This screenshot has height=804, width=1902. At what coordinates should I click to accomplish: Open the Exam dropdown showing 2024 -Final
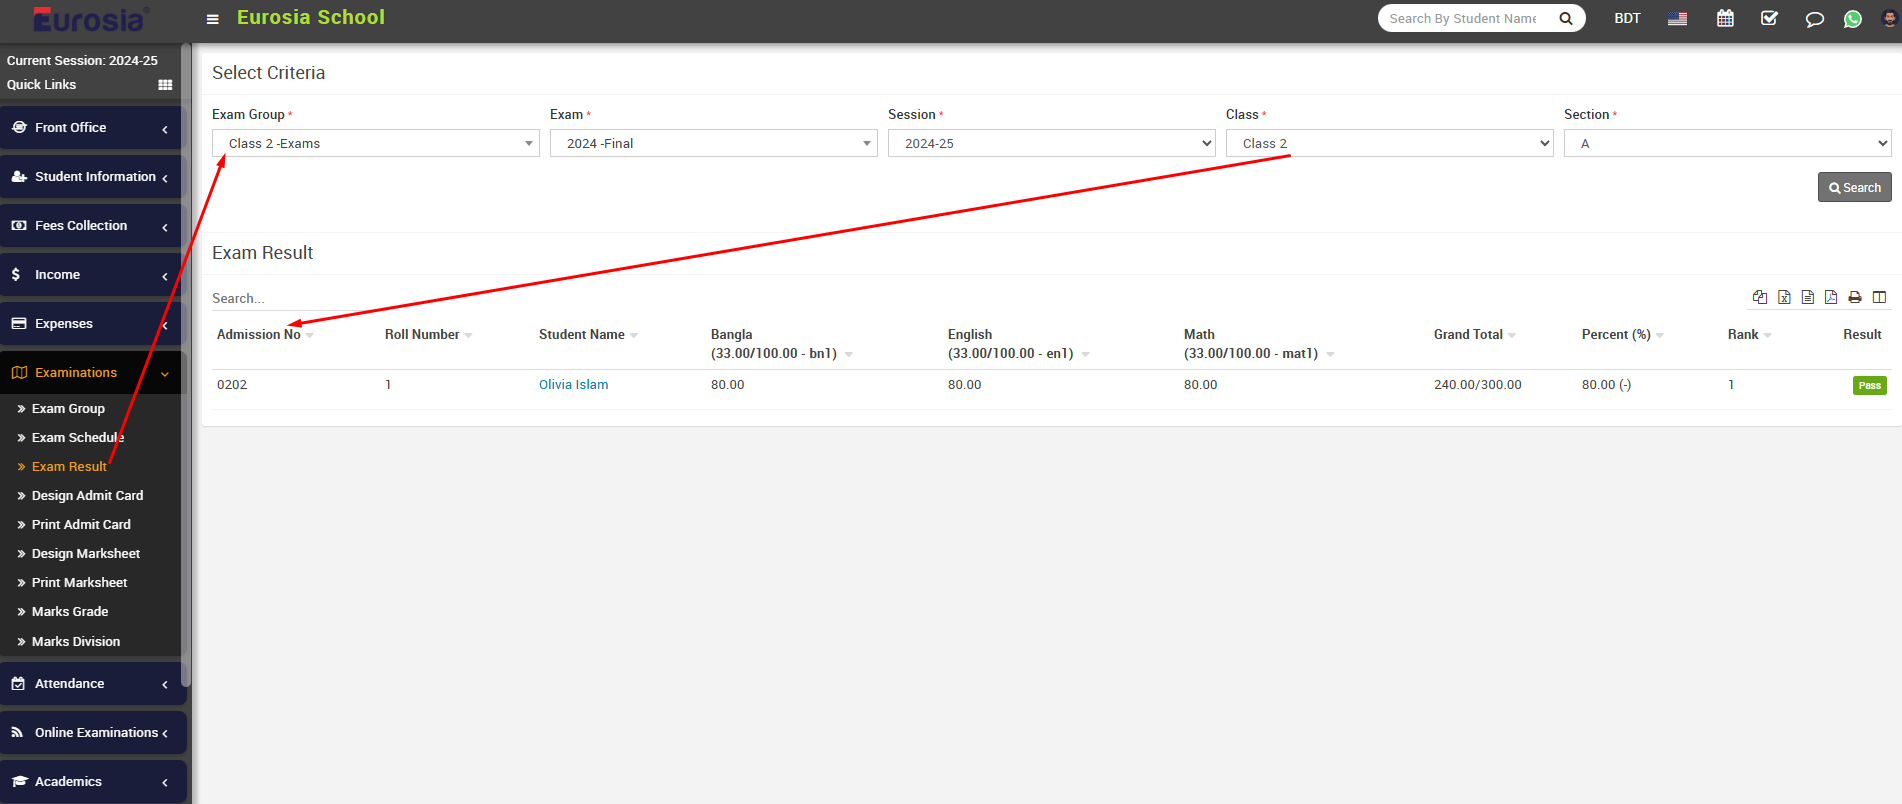[713, 143]
